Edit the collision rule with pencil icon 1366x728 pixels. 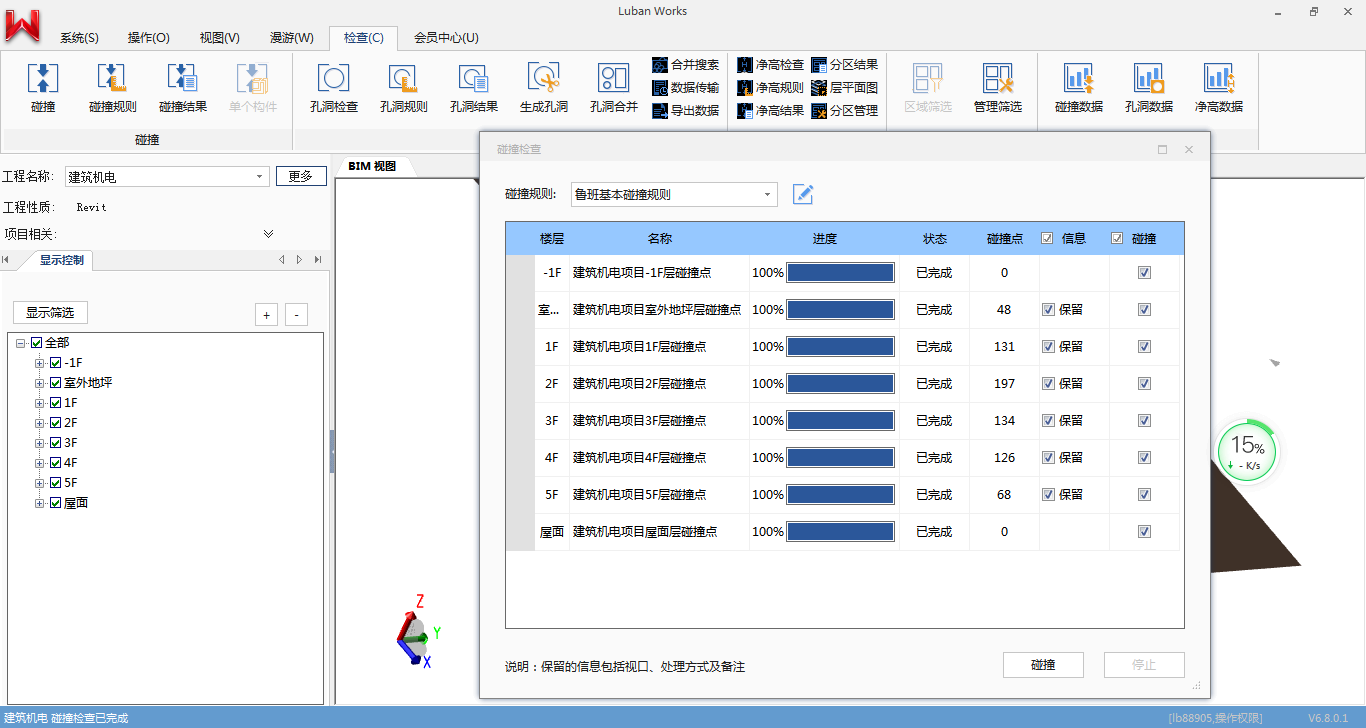tap(803, 194)
